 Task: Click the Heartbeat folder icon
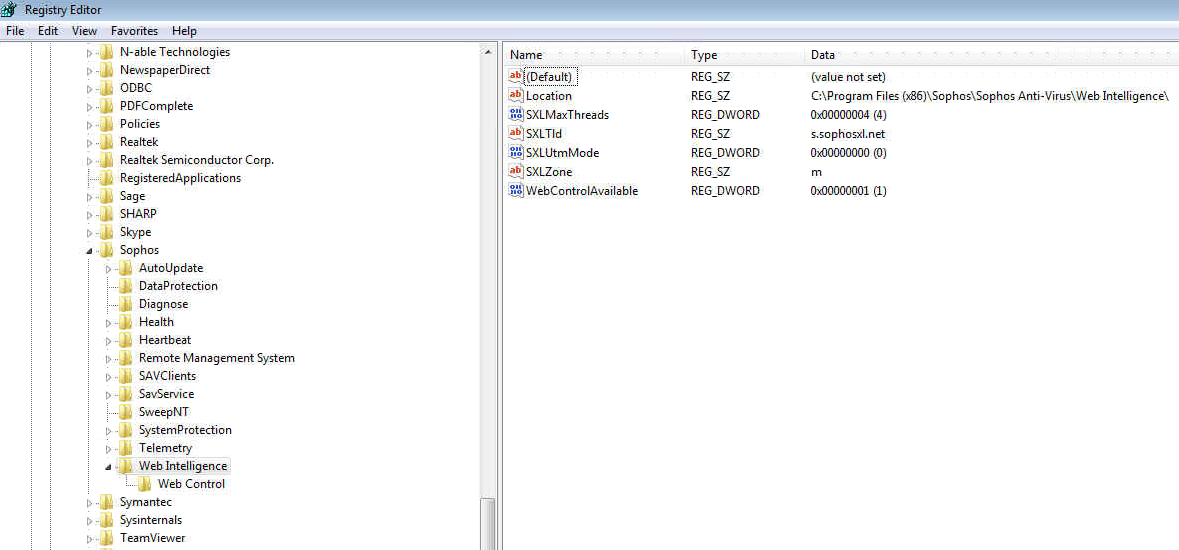pos(126,340)
